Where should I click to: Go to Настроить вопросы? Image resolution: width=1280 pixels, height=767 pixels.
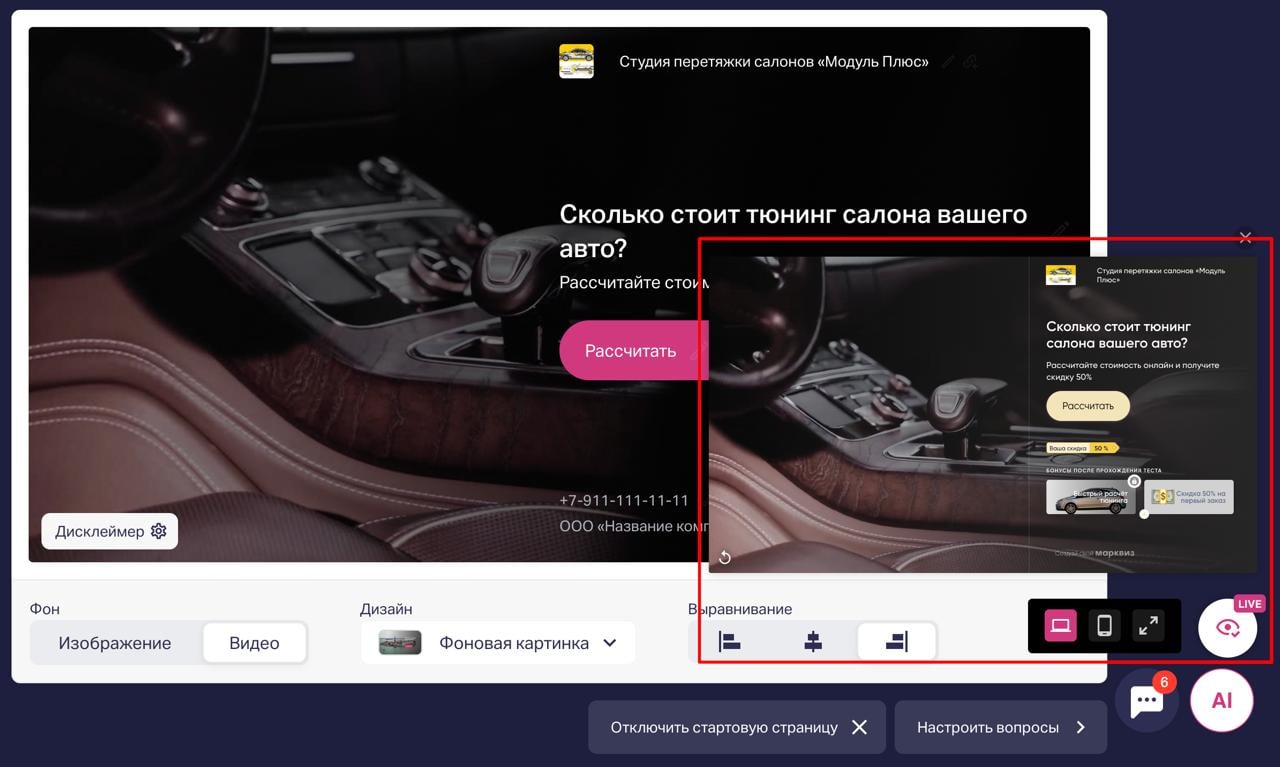pyautogui.click(x=1000, y=727)
